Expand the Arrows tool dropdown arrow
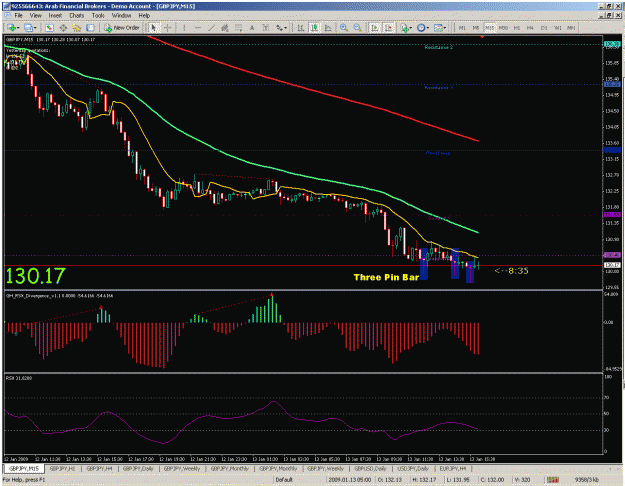 click(x=285, y=28)
